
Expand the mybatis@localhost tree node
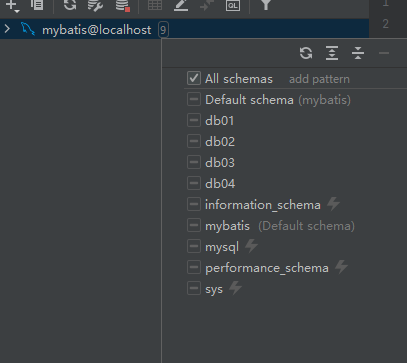pyautogui.click(x=7, y=29)
